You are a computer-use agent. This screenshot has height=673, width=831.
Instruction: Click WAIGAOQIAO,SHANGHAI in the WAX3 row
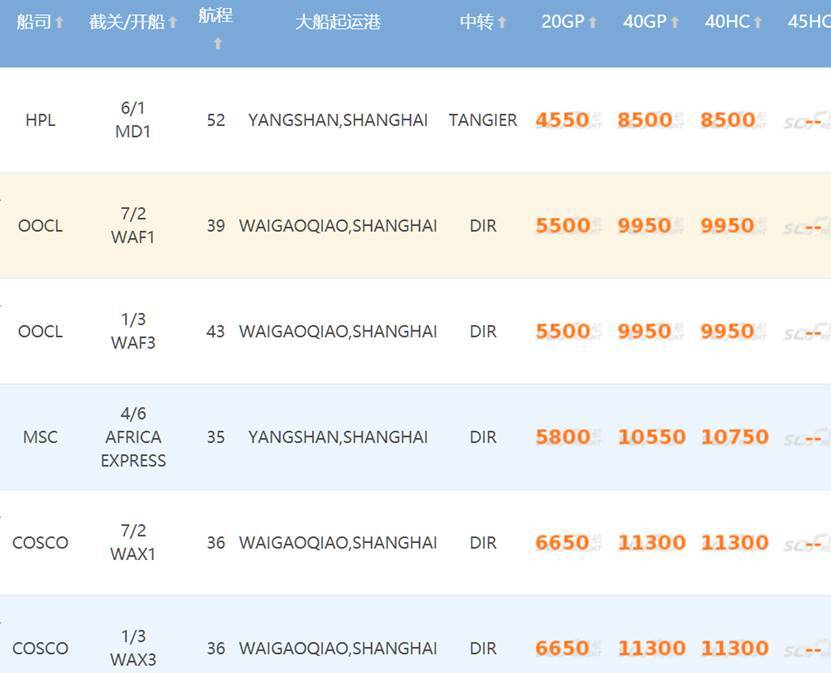point(338,648)
